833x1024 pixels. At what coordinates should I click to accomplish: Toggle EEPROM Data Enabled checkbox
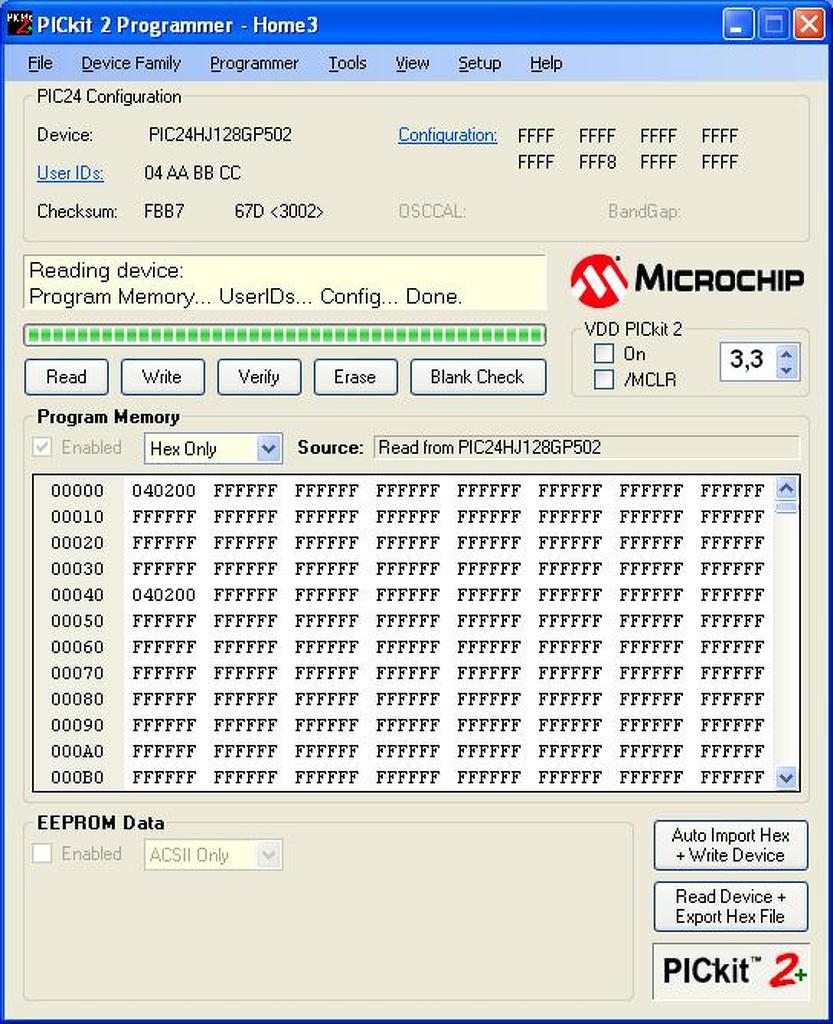pyautogui.click(x=42, y=854)
